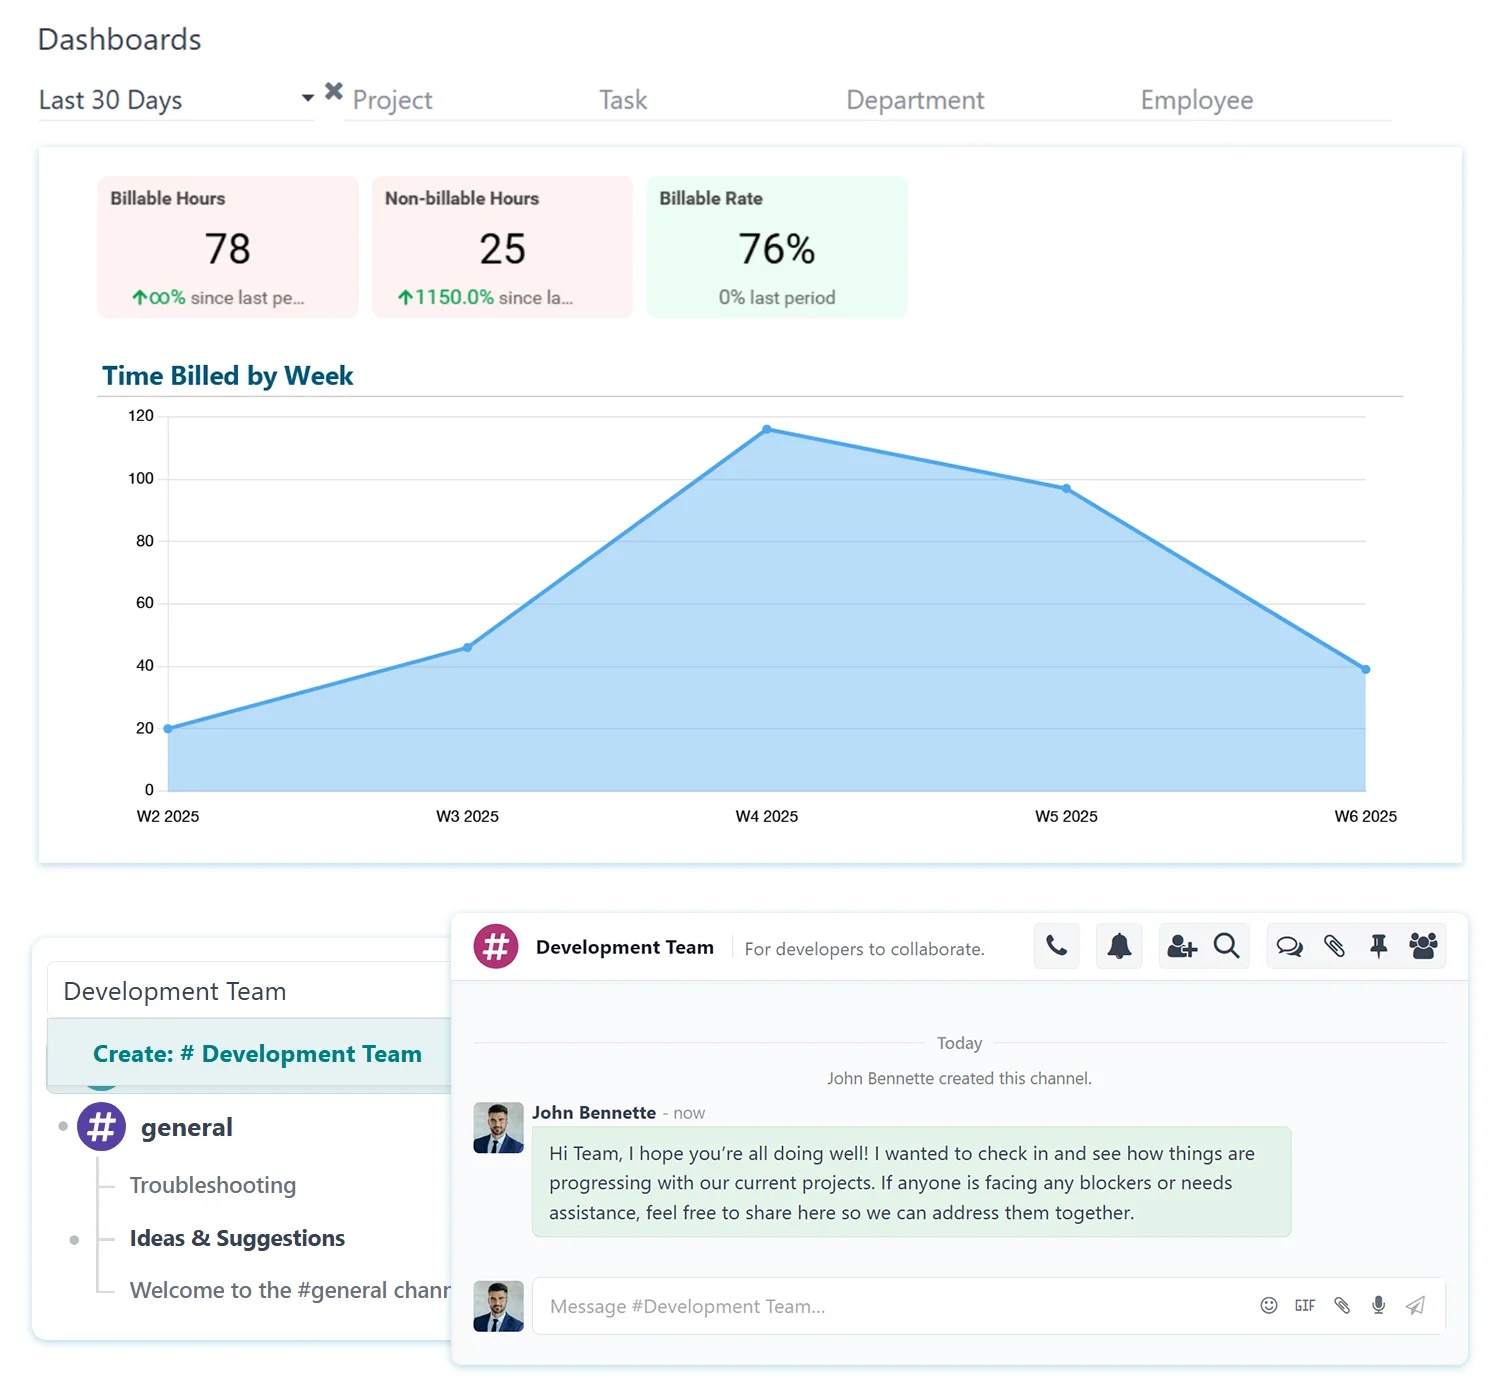Screen dimensions: 1500x1400
Task: Click the pink hash Development Team icon
Action: [x=496, y=946]
